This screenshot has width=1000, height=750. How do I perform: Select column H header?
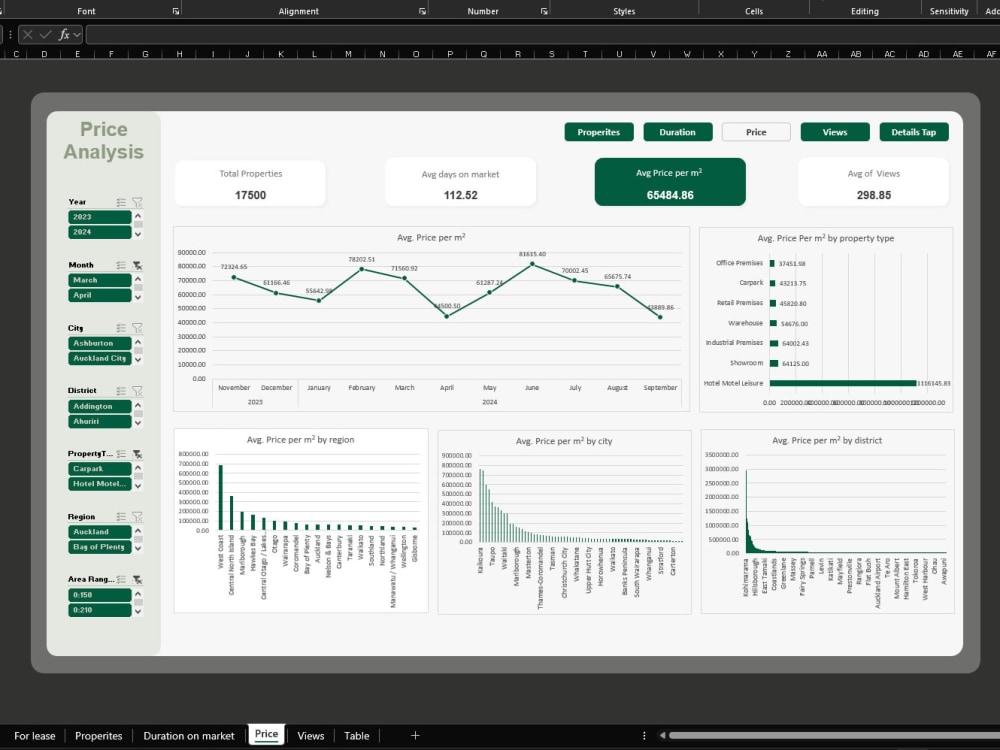point(179,54)
